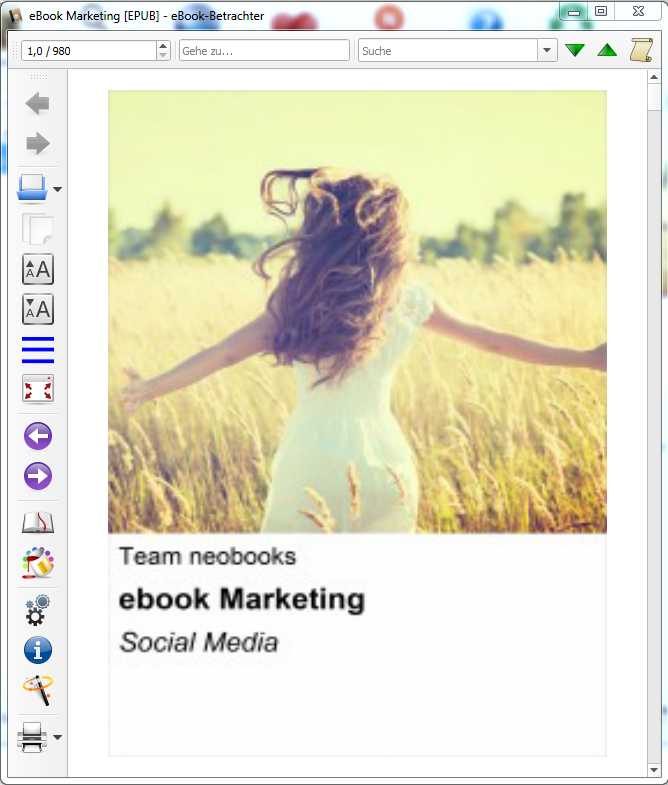This screenshot has height=785, width=668.
Task: Decrease font size with the smaller-A icon
Action: point(37,310)
